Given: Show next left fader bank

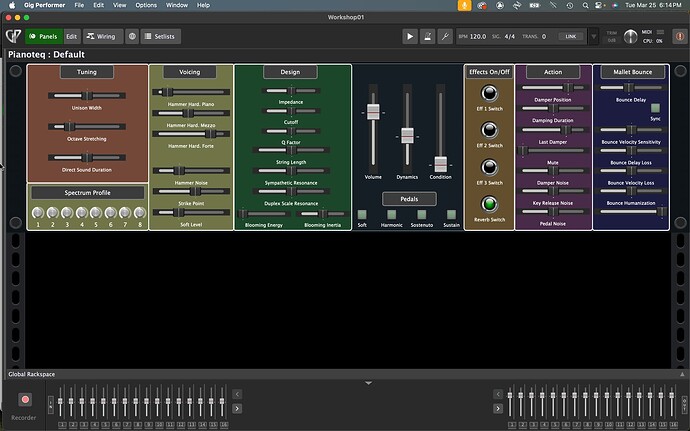Looking at the screenshot, I should click(x=237, y=409).
